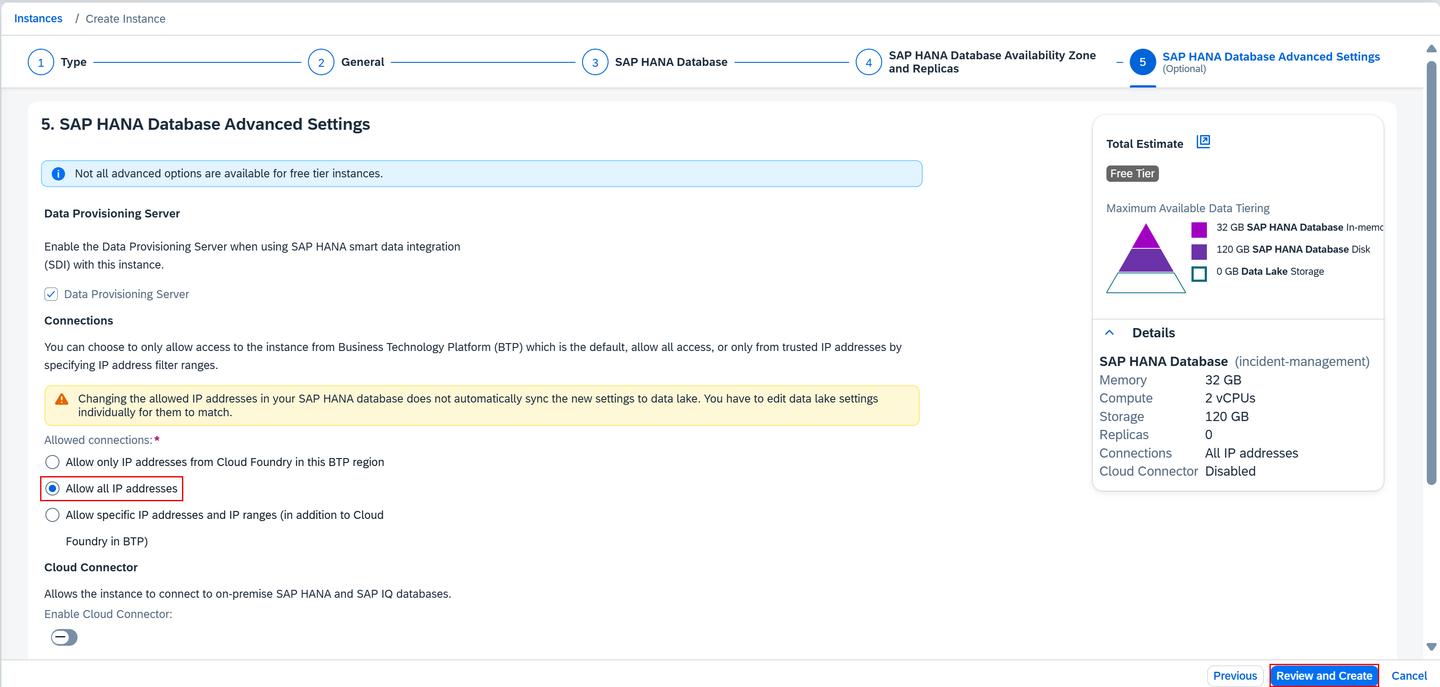Click the Free Tier badge
This screenshot has height=687, width=1440.
click(x=1132, y=174)
